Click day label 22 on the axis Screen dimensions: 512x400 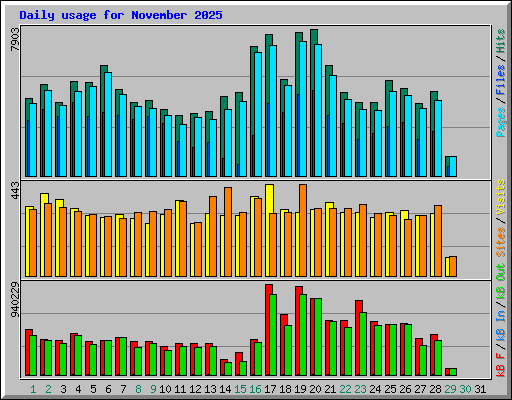tap(345, 389)
